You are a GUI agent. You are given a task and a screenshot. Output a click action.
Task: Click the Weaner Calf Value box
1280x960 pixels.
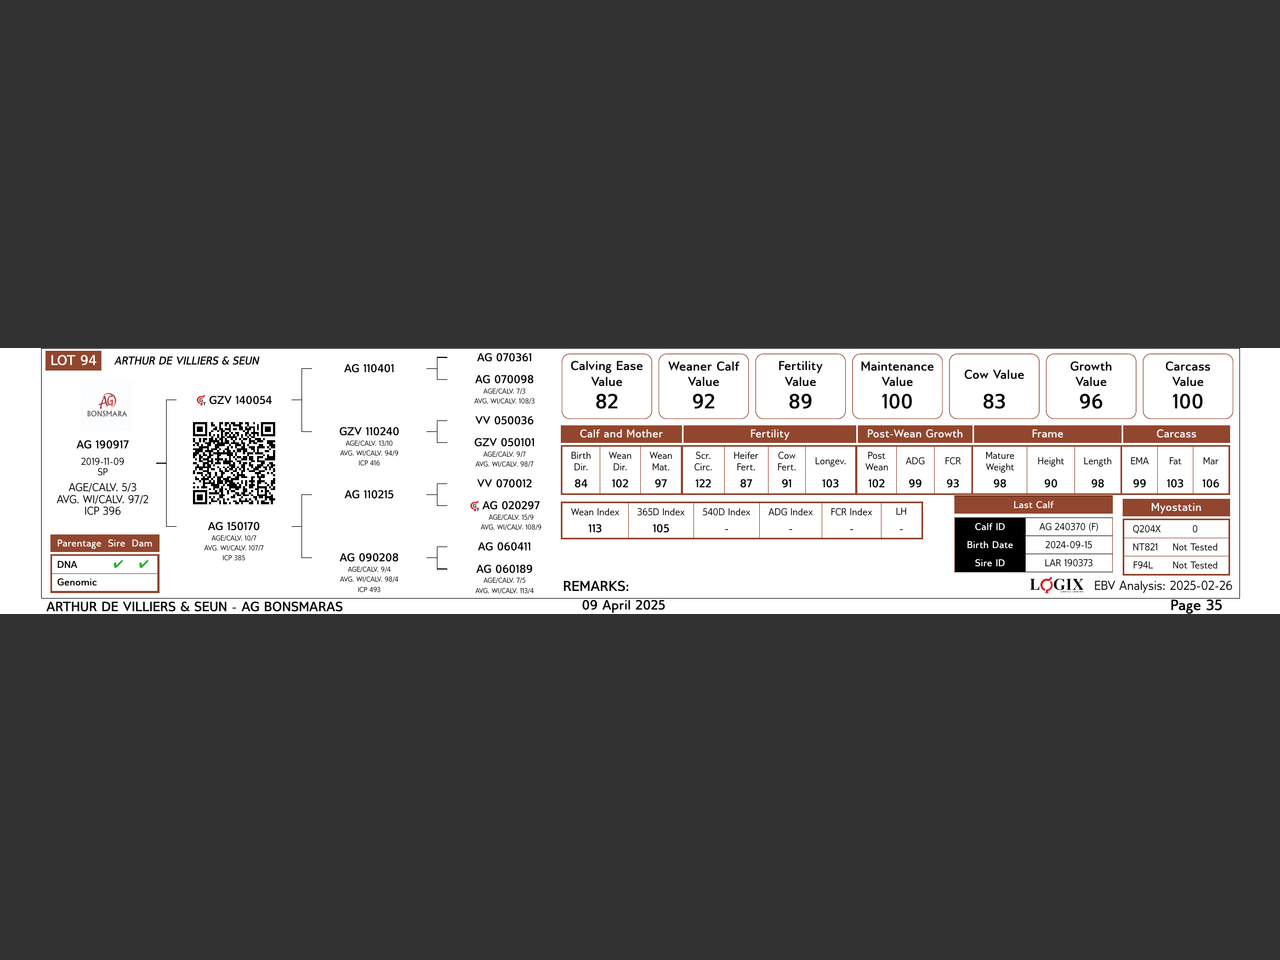704,386
